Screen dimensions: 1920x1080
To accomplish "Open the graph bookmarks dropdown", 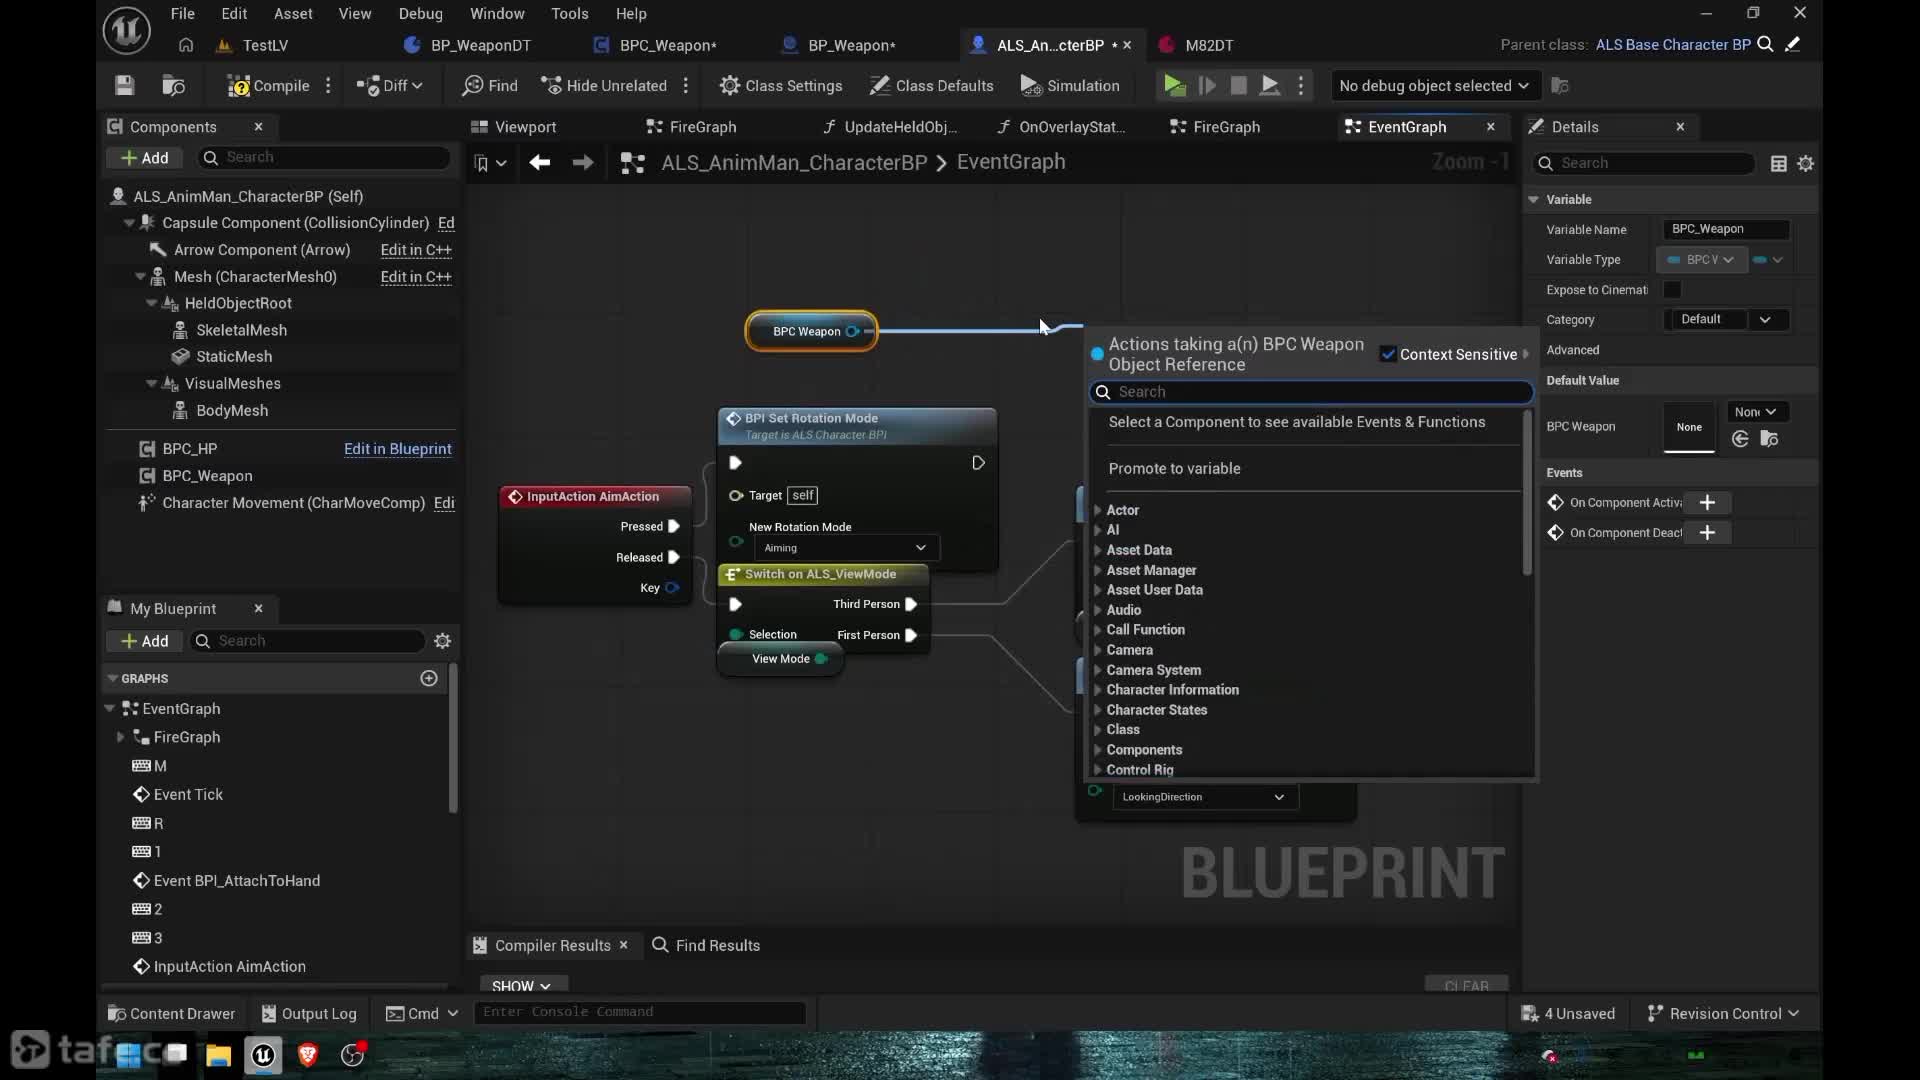I will [490, 163].
